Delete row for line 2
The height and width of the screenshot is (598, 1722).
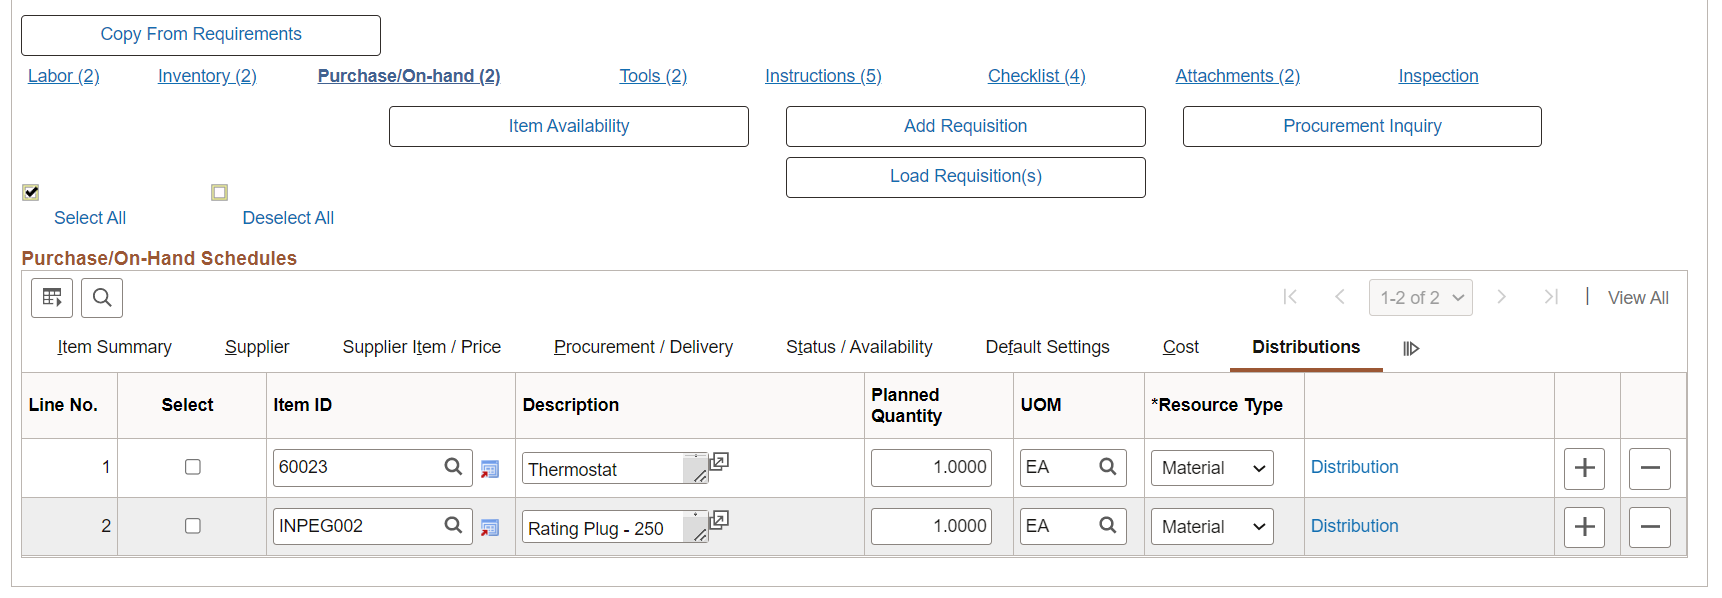point(1649,527)
